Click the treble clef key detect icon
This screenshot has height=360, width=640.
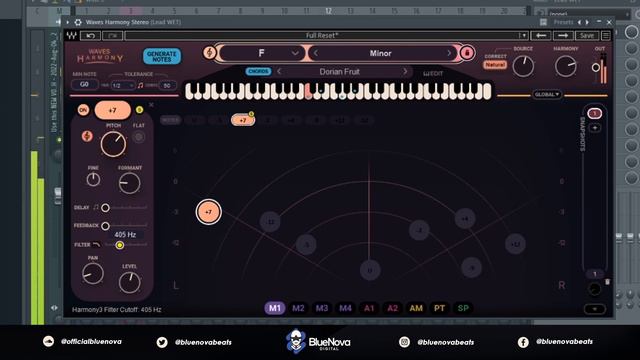pos(209,53)
